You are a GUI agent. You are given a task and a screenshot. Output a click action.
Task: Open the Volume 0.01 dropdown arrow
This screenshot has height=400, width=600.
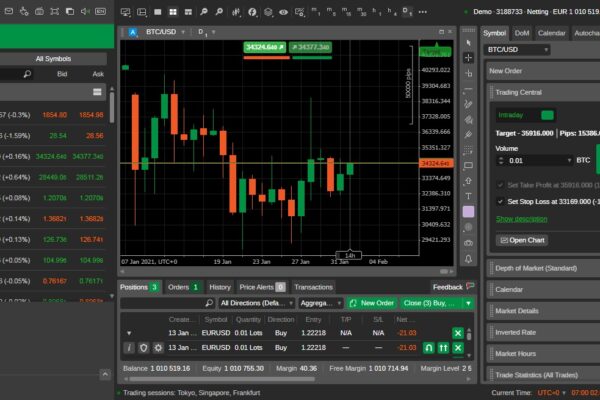tap(569, 160)
